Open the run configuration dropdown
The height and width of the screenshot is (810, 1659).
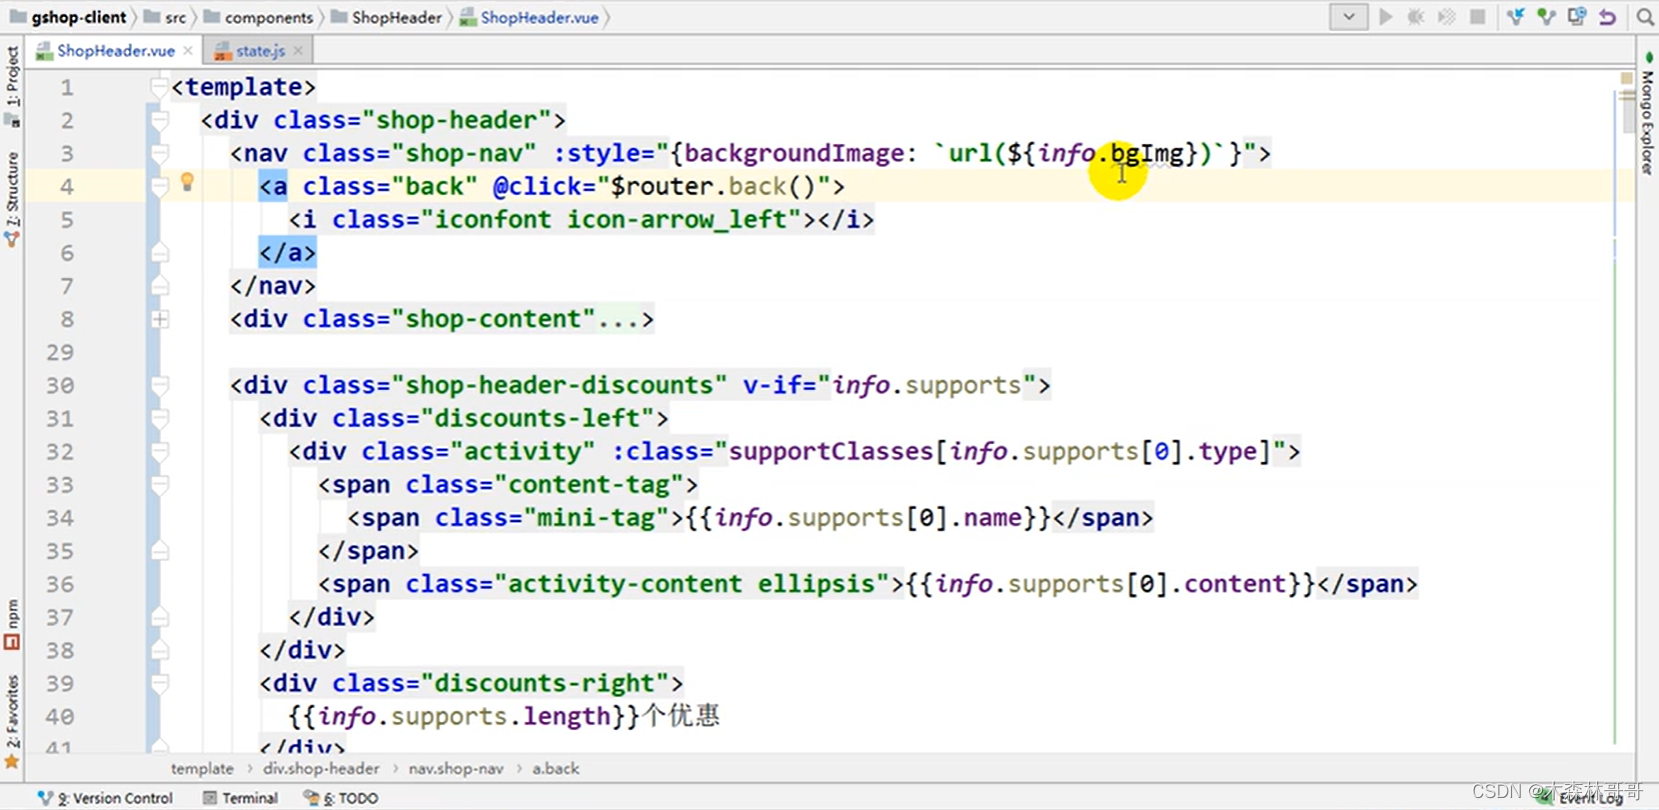1348,17
